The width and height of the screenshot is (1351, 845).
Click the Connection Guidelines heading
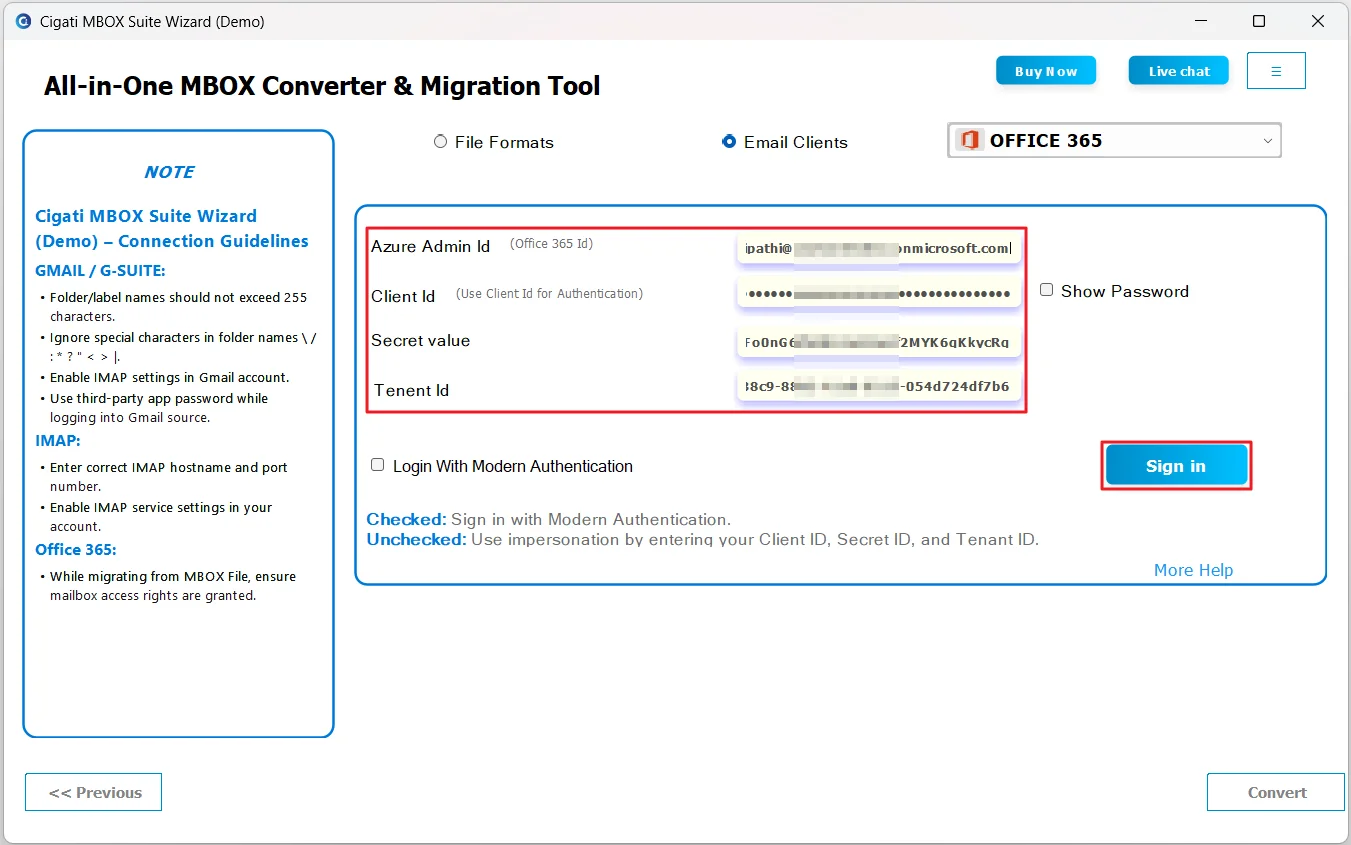click(172, 229)
